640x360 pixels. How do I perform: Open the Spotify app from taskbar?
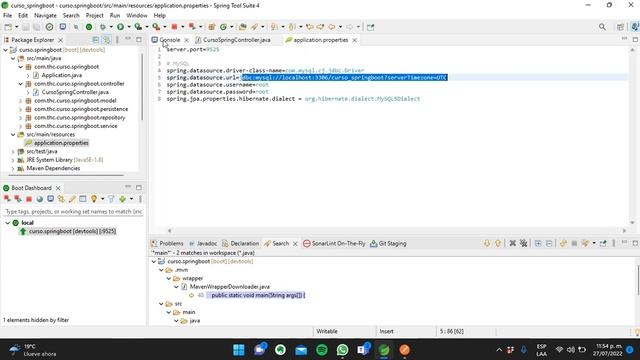(x=322, y=350)
